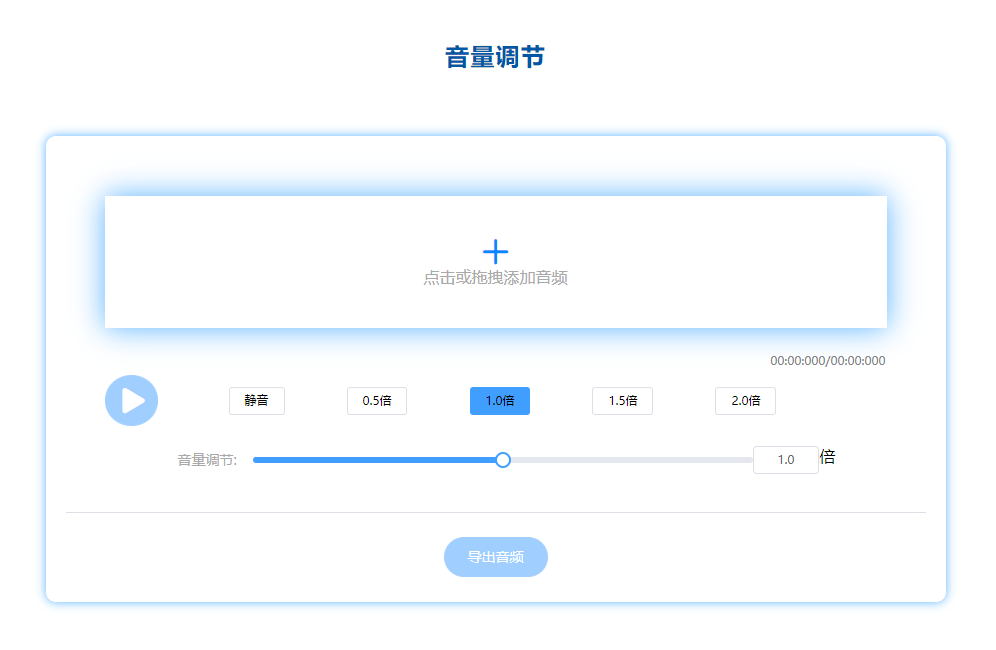
Task: Set volume preset back to normal with 1.0倍
Action: (499, 400)
